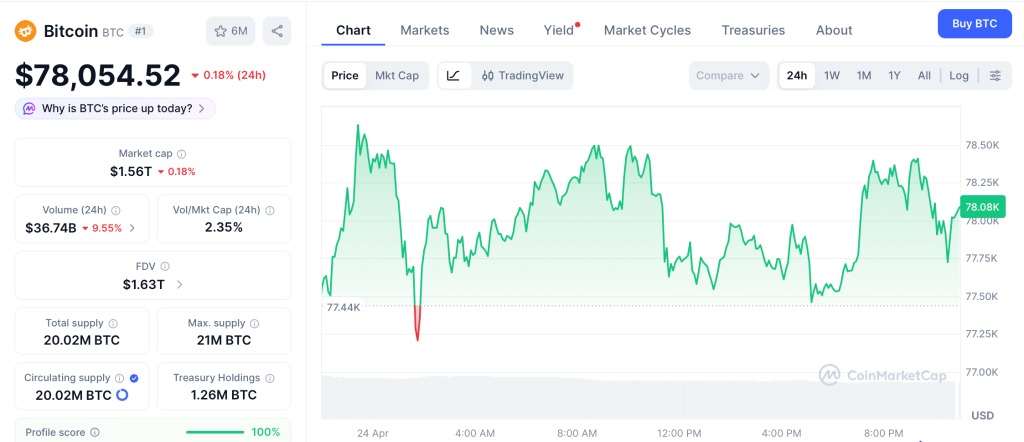Click the star watchlist 6M button

tap(230, 31)
